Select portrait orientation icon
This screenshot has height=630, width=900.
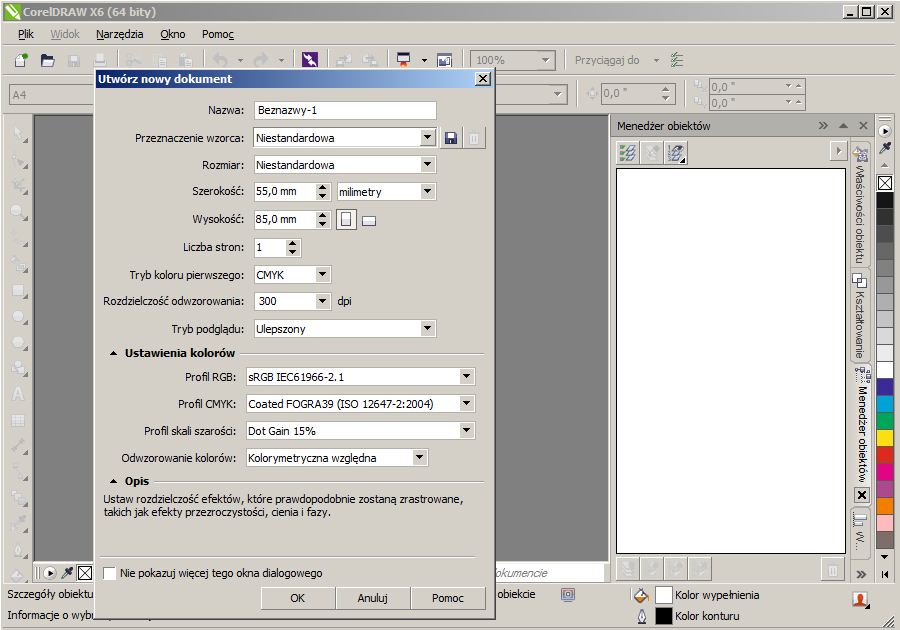point(346,219)
